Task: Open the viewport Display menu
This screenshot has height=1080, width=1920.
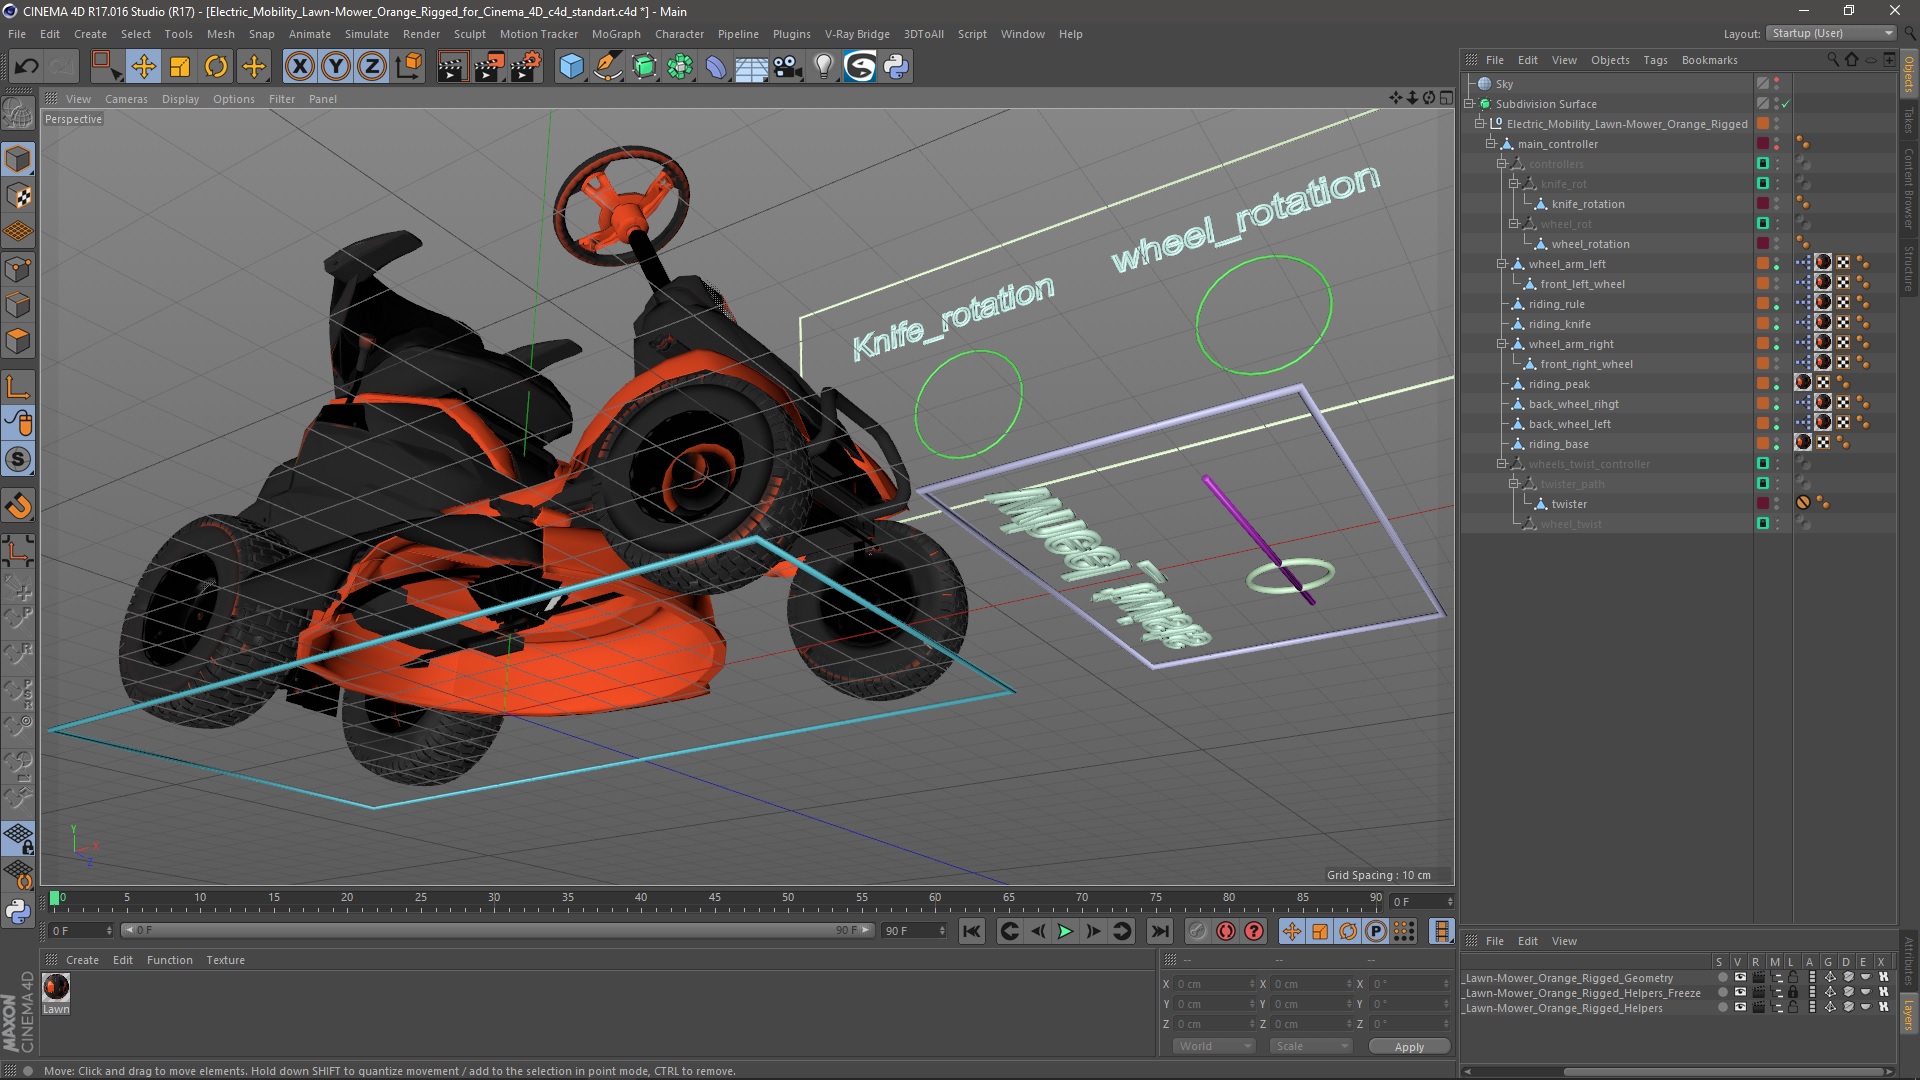Action: click(180, 99)
